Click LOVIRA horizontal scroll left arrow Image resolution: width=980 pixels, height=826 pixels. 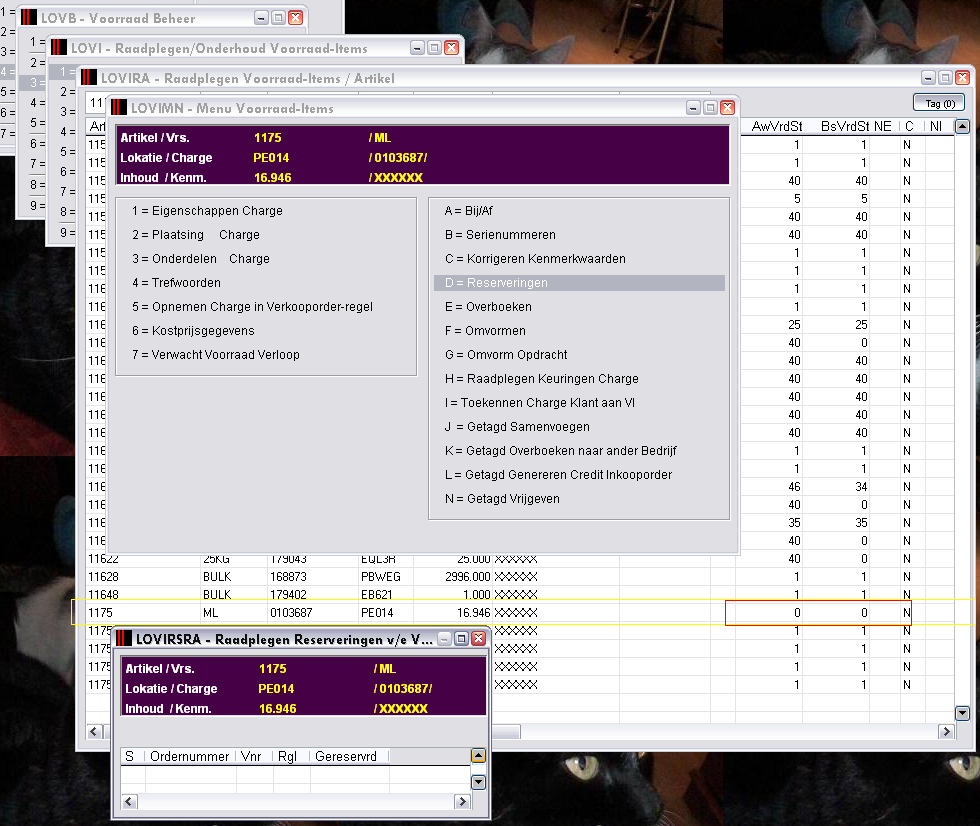coord(94,732)
